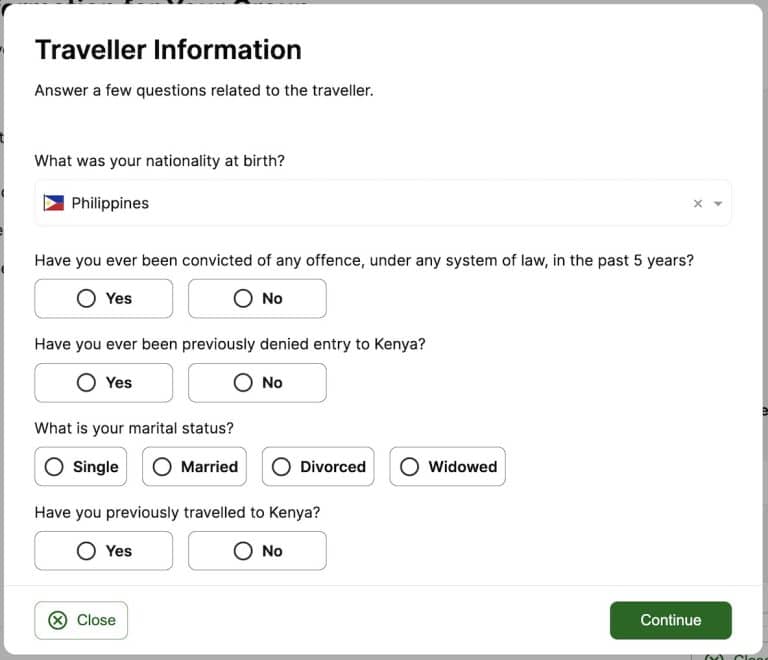Click the Close button

coord(81,620)
